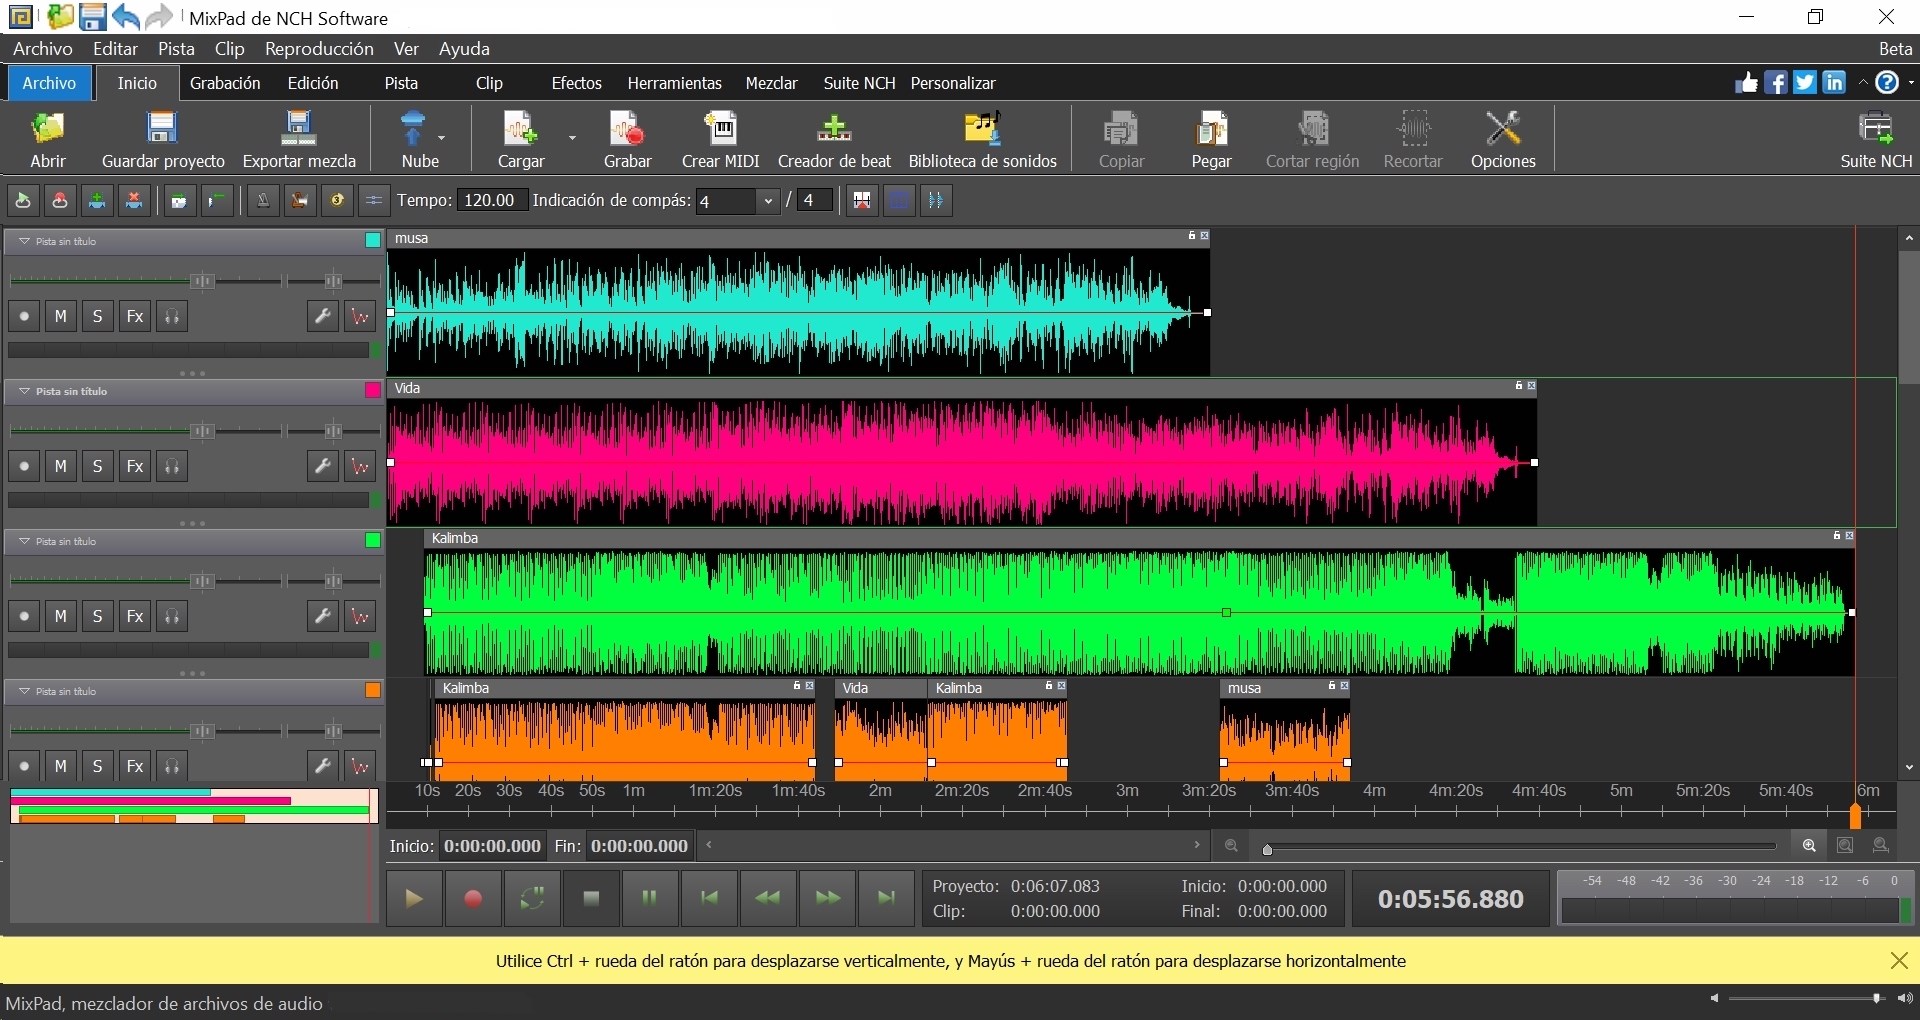Collapse the first Pista sin título track header
The height and width of the screenshot is (1020, 1920).
point(22,240)
